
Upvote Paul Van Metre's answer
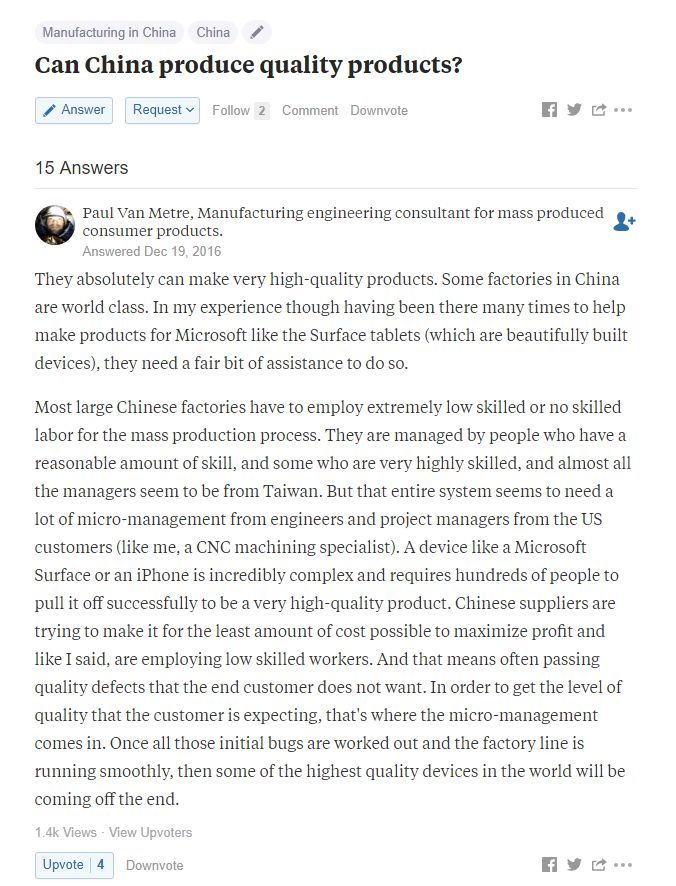(x=74, y=865)
